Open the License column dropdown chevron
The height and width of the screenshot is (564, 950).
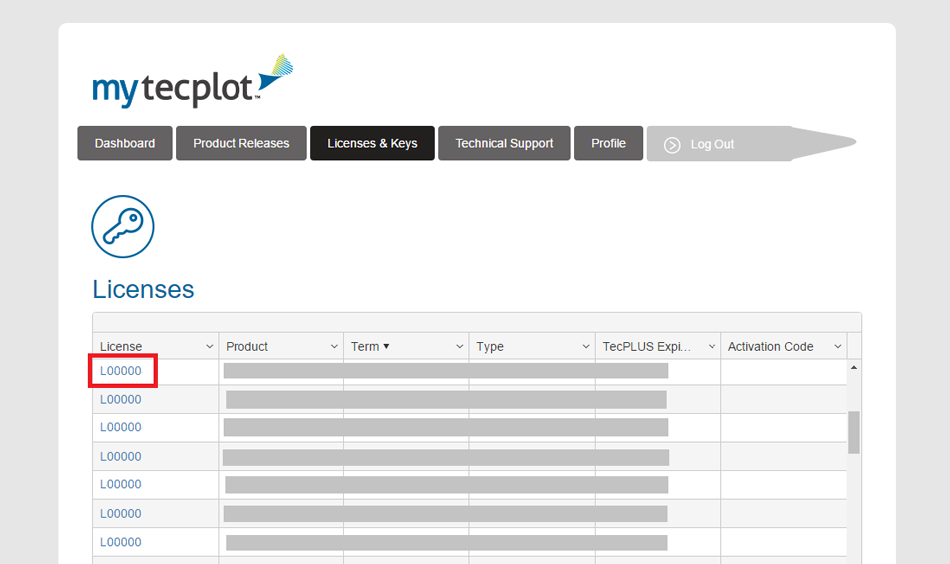coord(210,347)
